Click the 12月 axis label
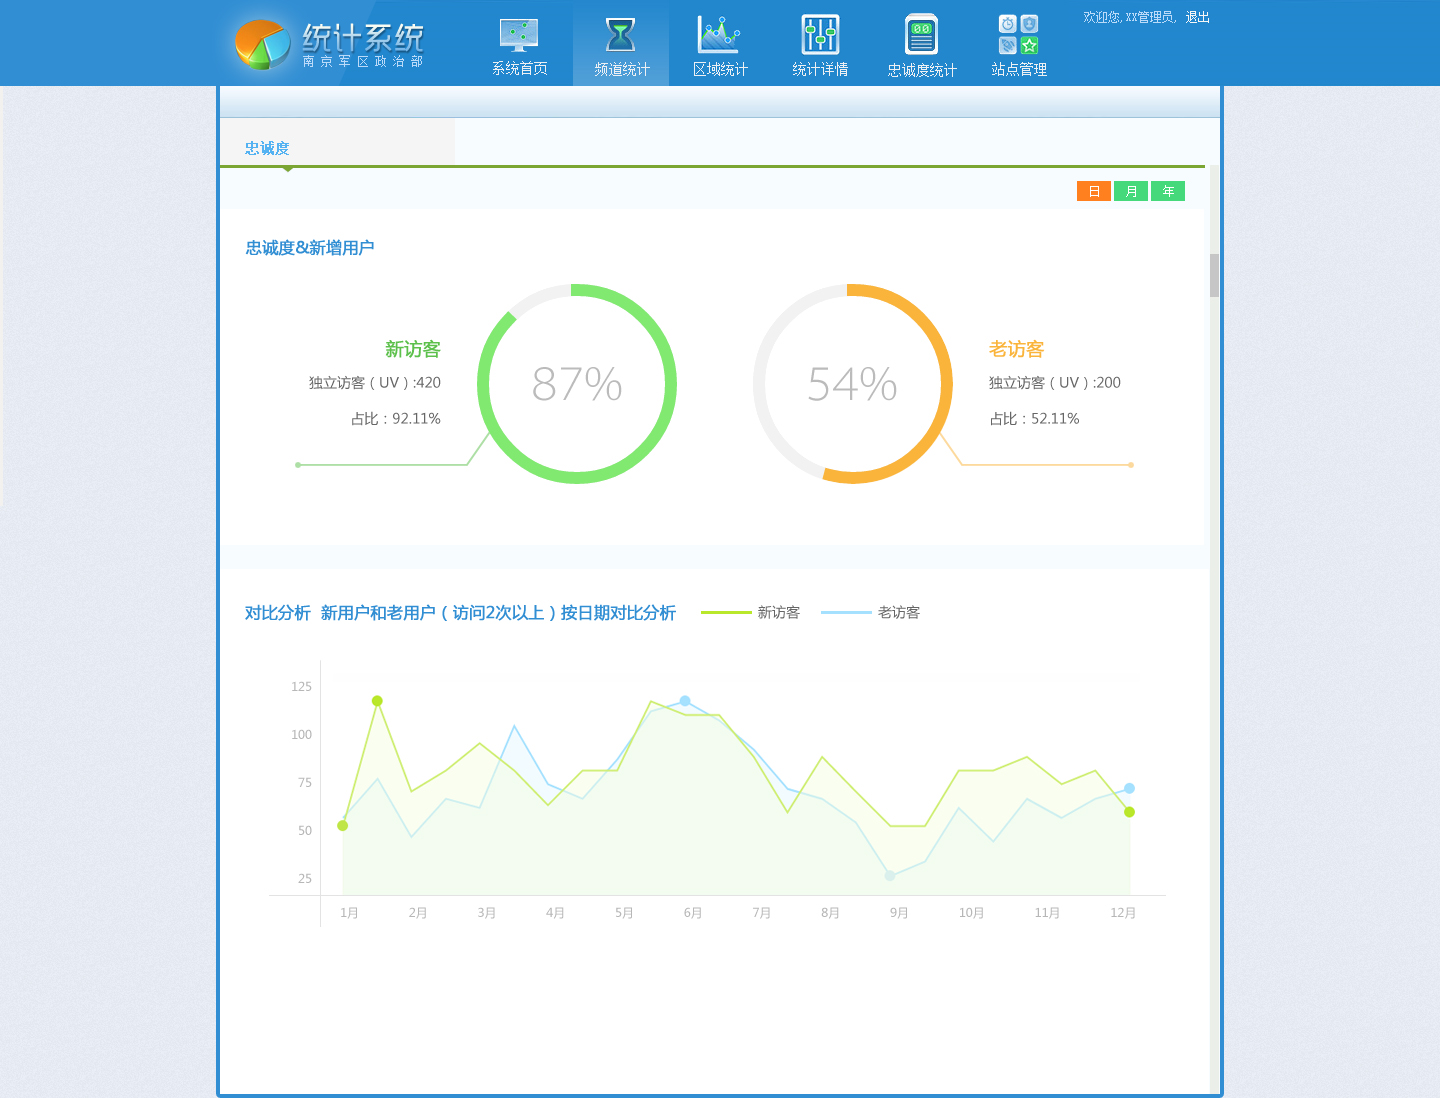Image resolution: width=1440 pixels, height=1098 pixels. click(1123, 913)
